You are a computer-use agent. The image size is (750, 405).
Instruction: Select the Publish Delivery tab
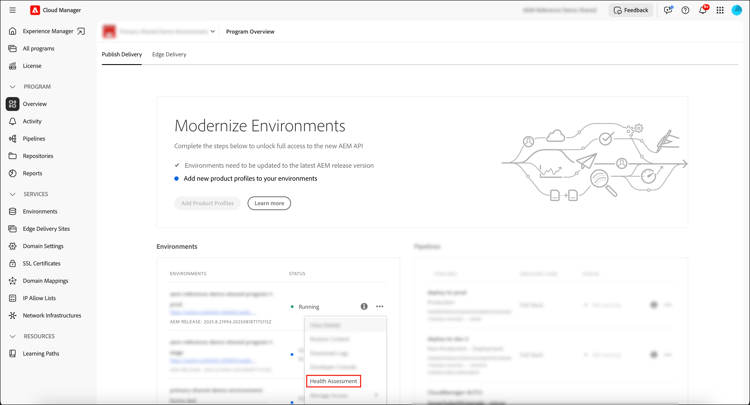point(122,55)
